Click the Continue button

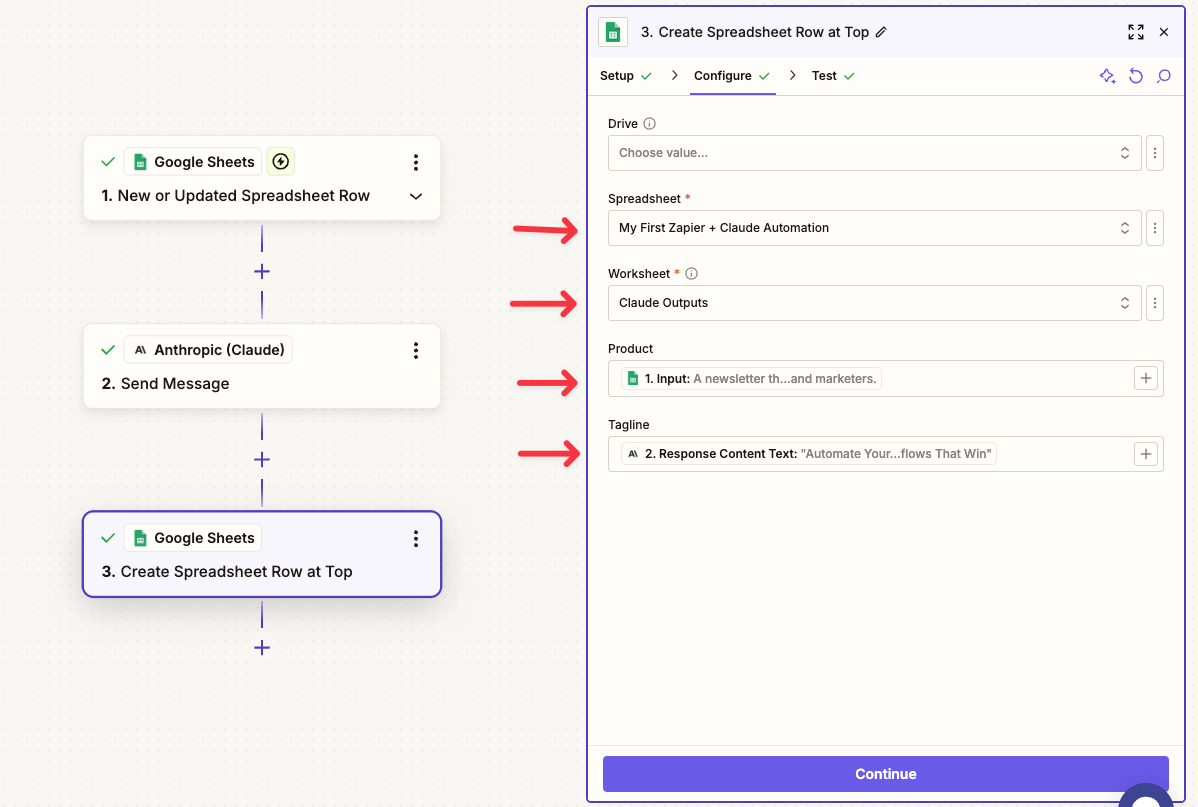click(x=886, y=774)
